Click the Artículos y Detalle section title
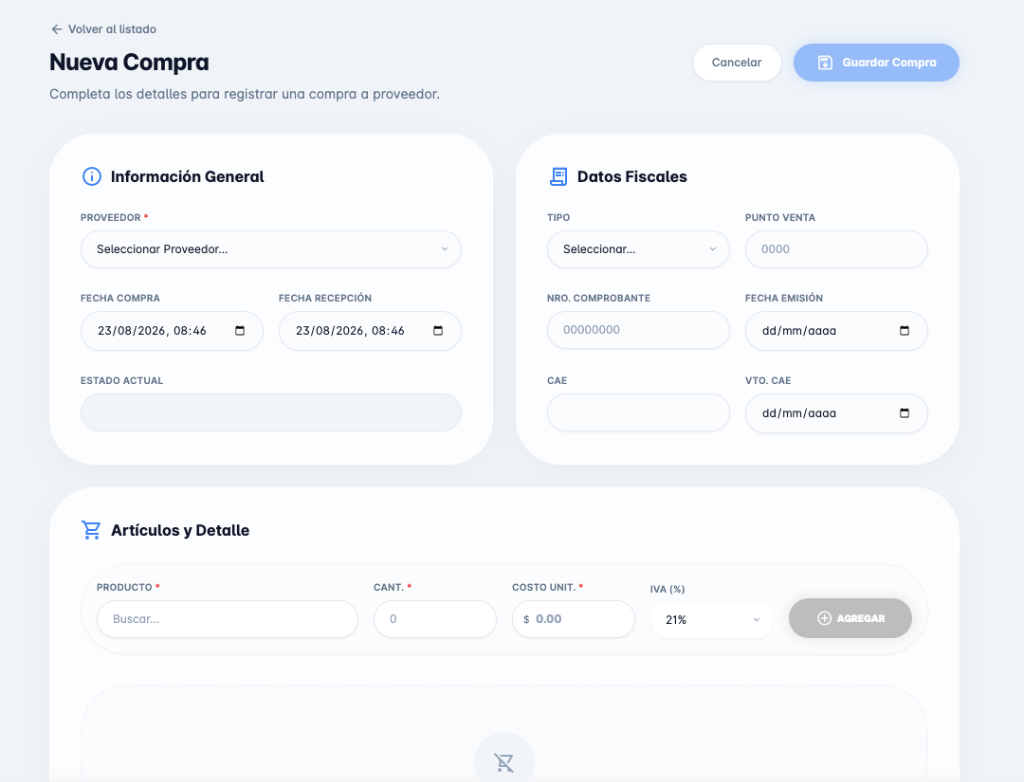Image resolution: width=1024 pixels, height=782 pixels. click(x=180, y=530)
